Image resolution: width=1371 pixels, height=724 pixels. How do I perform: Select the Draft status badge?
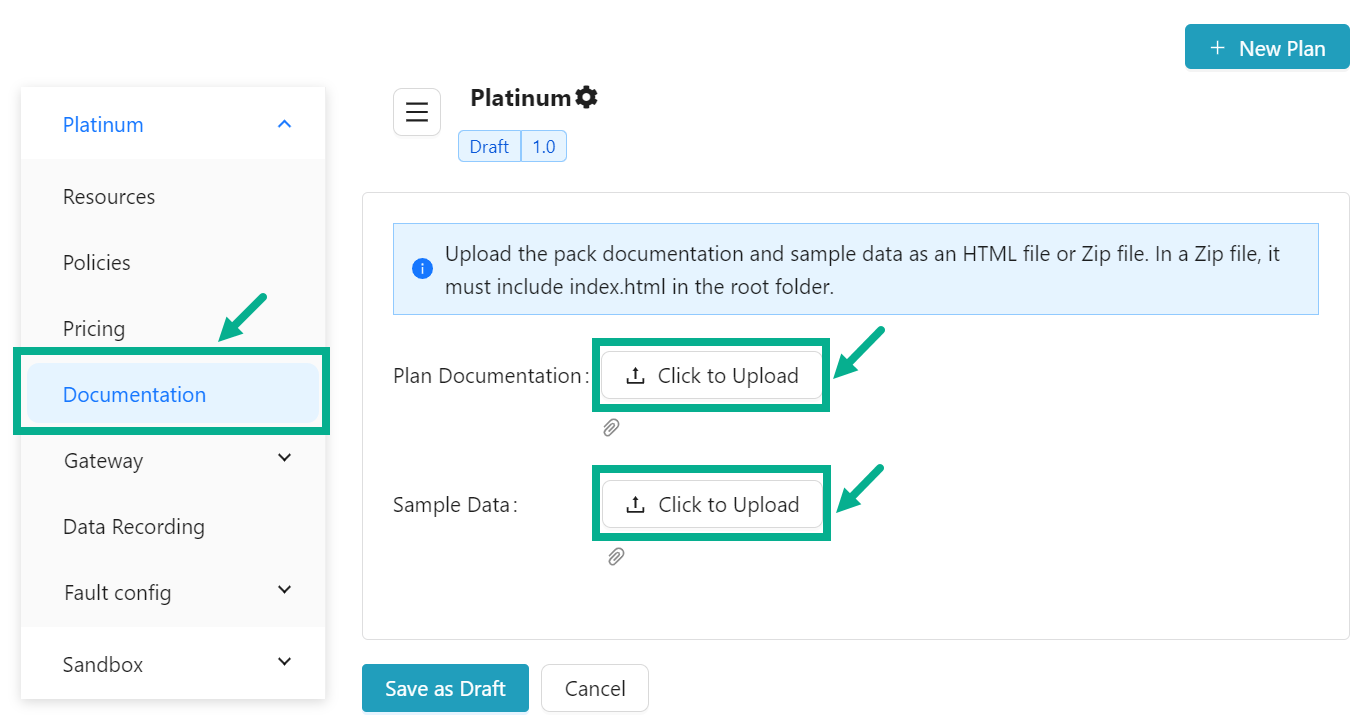[488, 146]
